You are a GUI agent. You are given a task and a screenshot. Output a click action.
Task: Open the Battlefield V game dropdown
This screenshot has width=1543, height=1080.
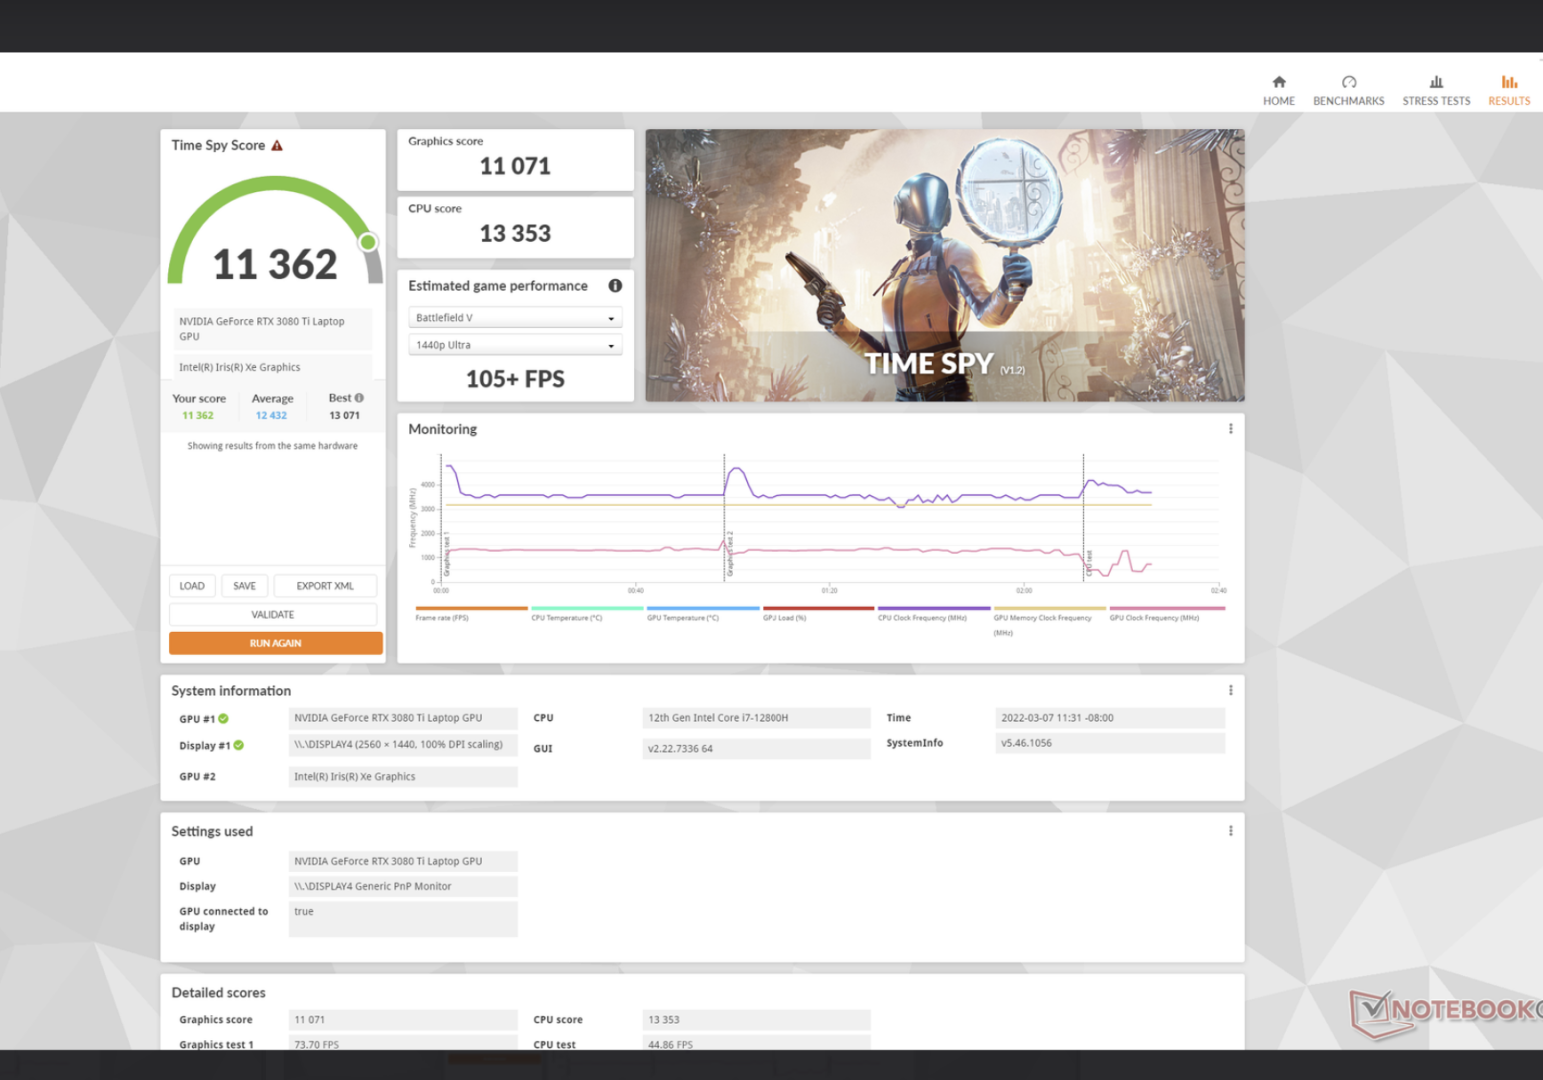(515, 318)
